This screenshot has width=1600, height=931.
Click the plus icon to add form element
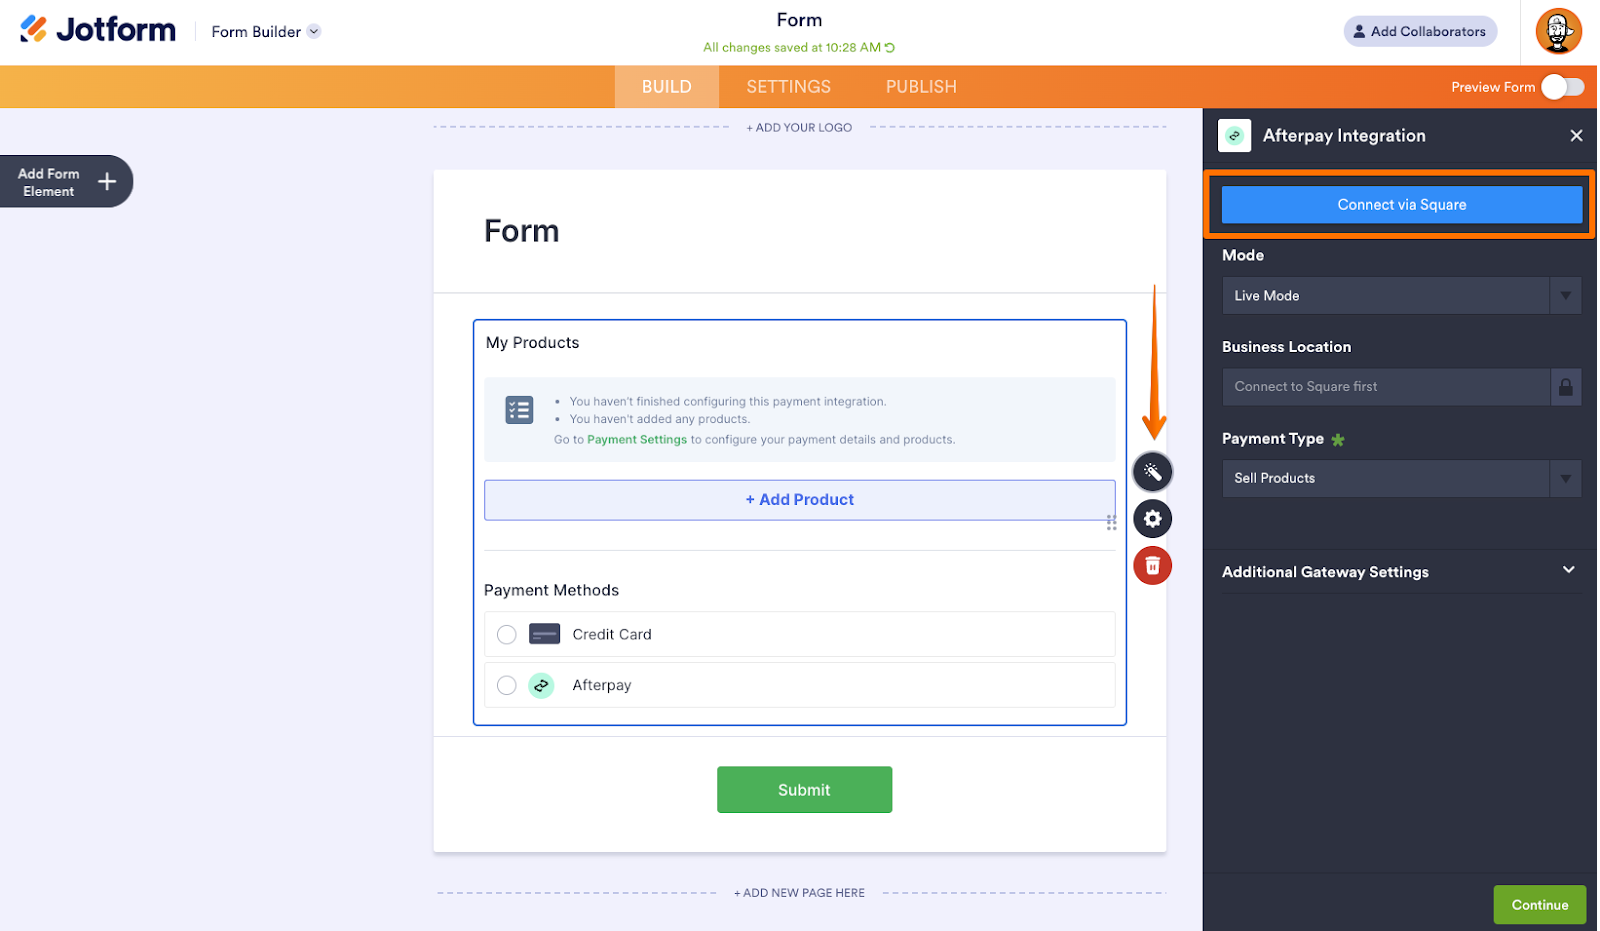tap(107, 182)
